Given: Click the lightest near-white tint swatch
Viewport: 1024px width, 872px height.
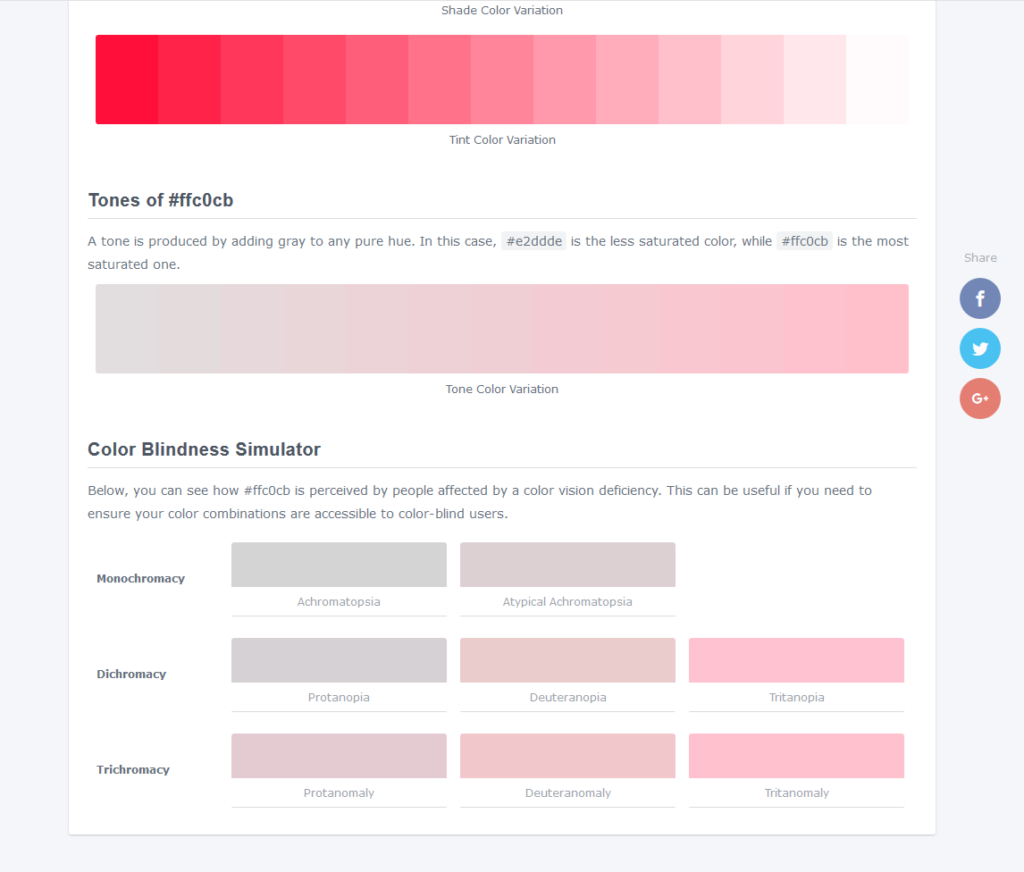Looking at the screenshot, I should point(877,80).
